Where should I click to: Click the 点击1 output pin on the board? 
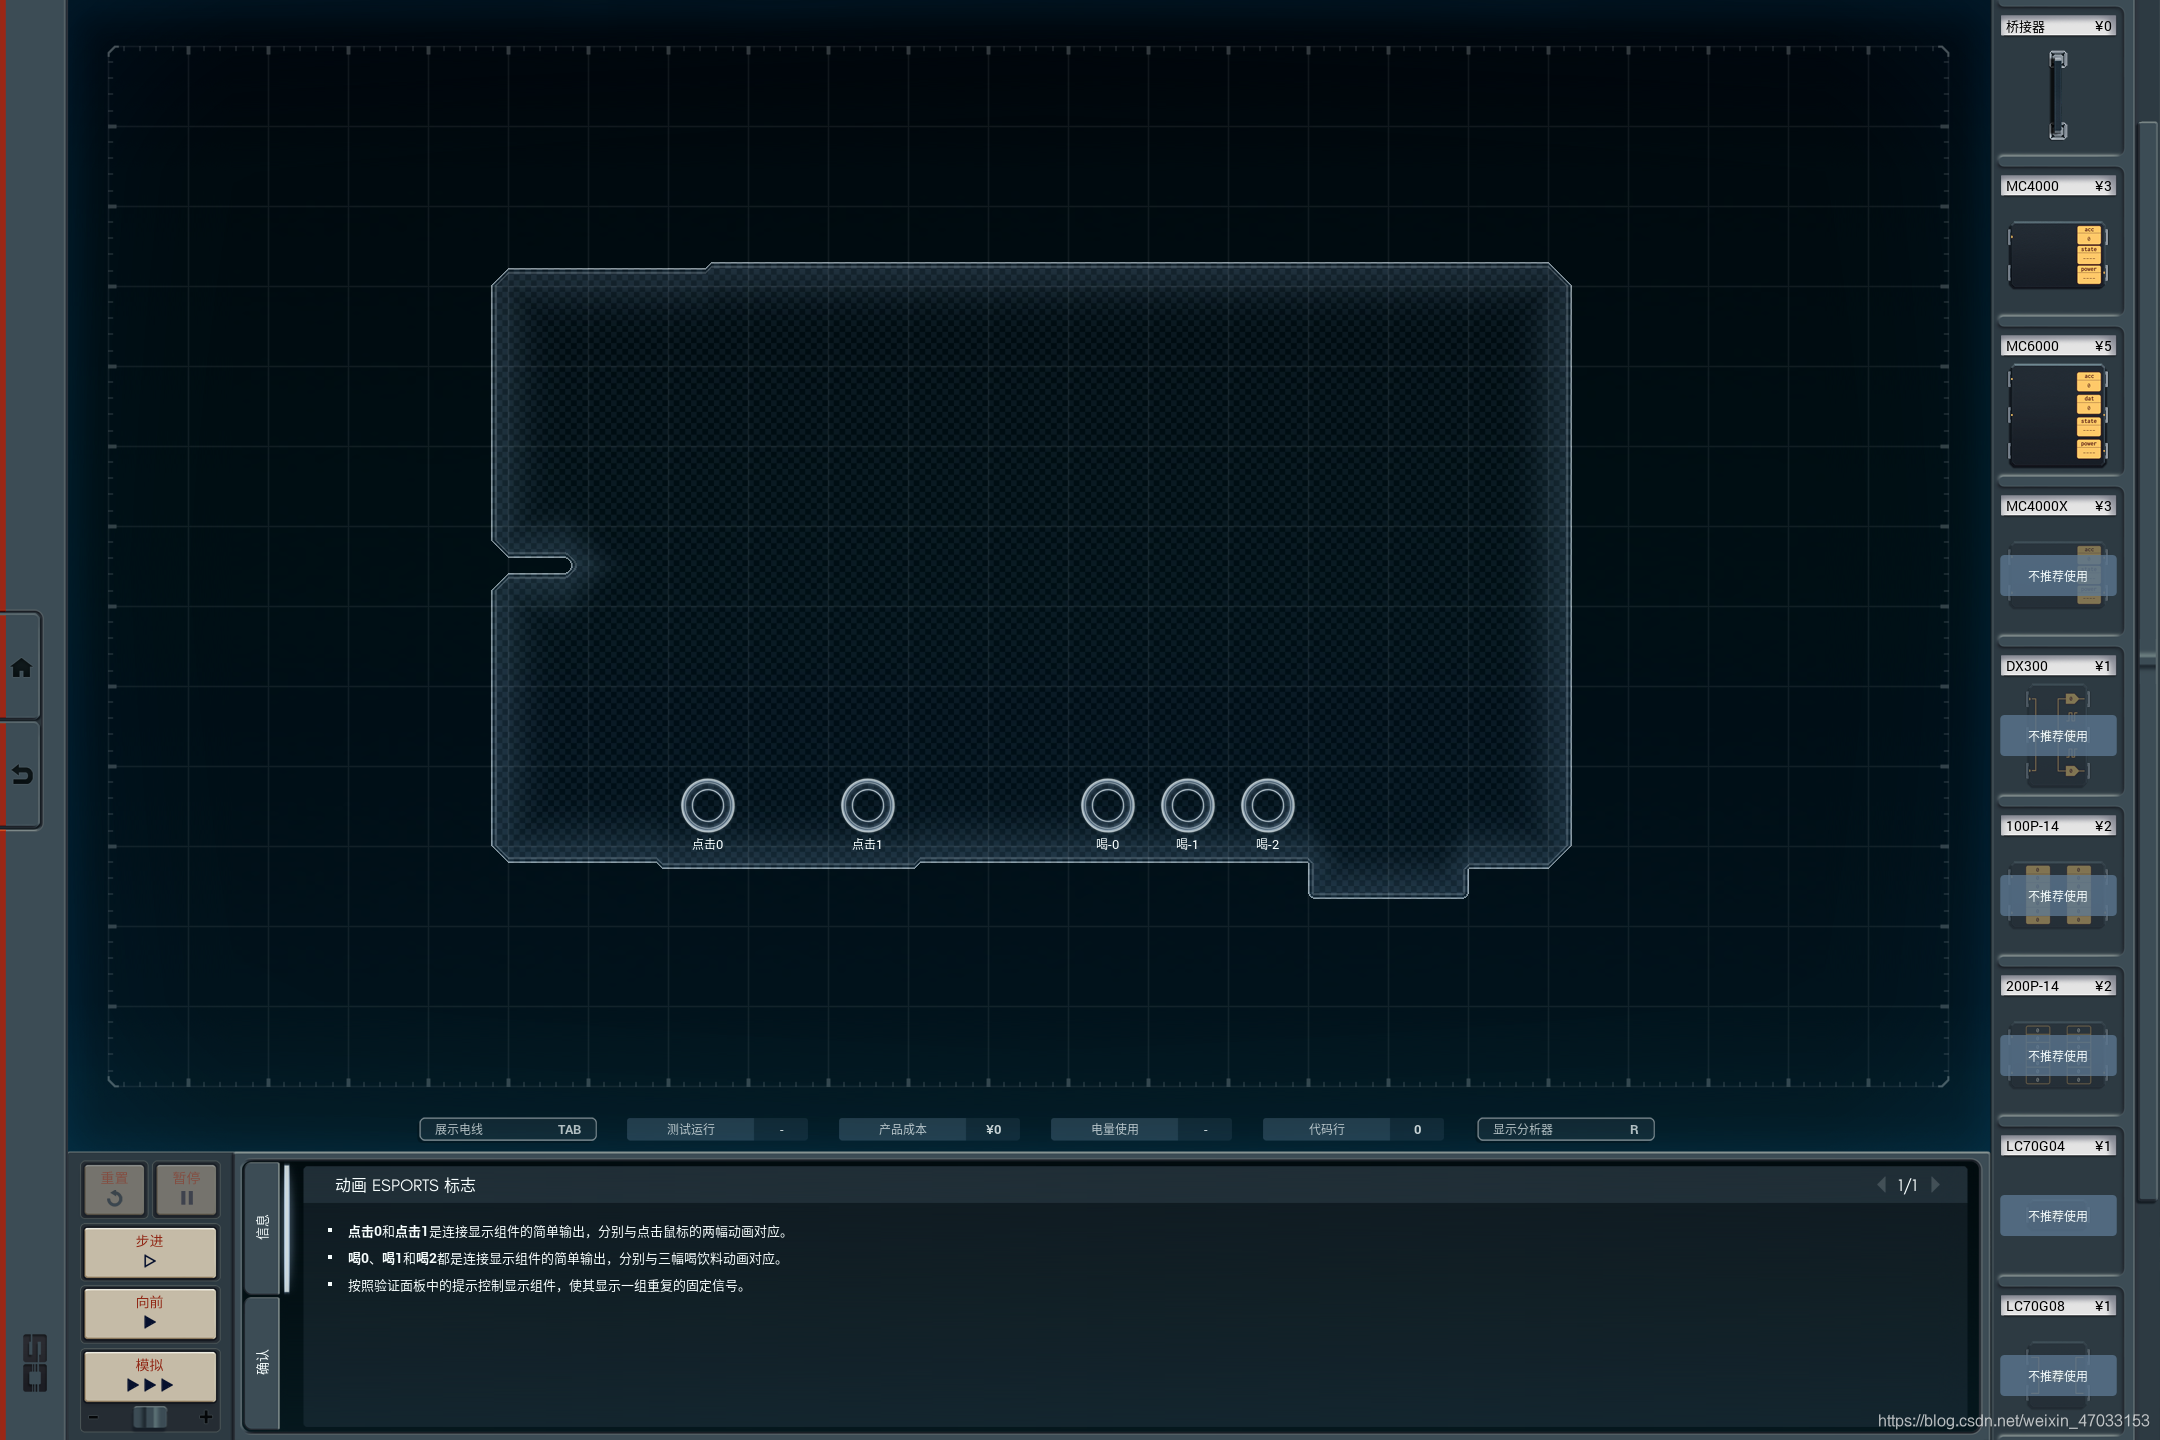click(867, 805)
